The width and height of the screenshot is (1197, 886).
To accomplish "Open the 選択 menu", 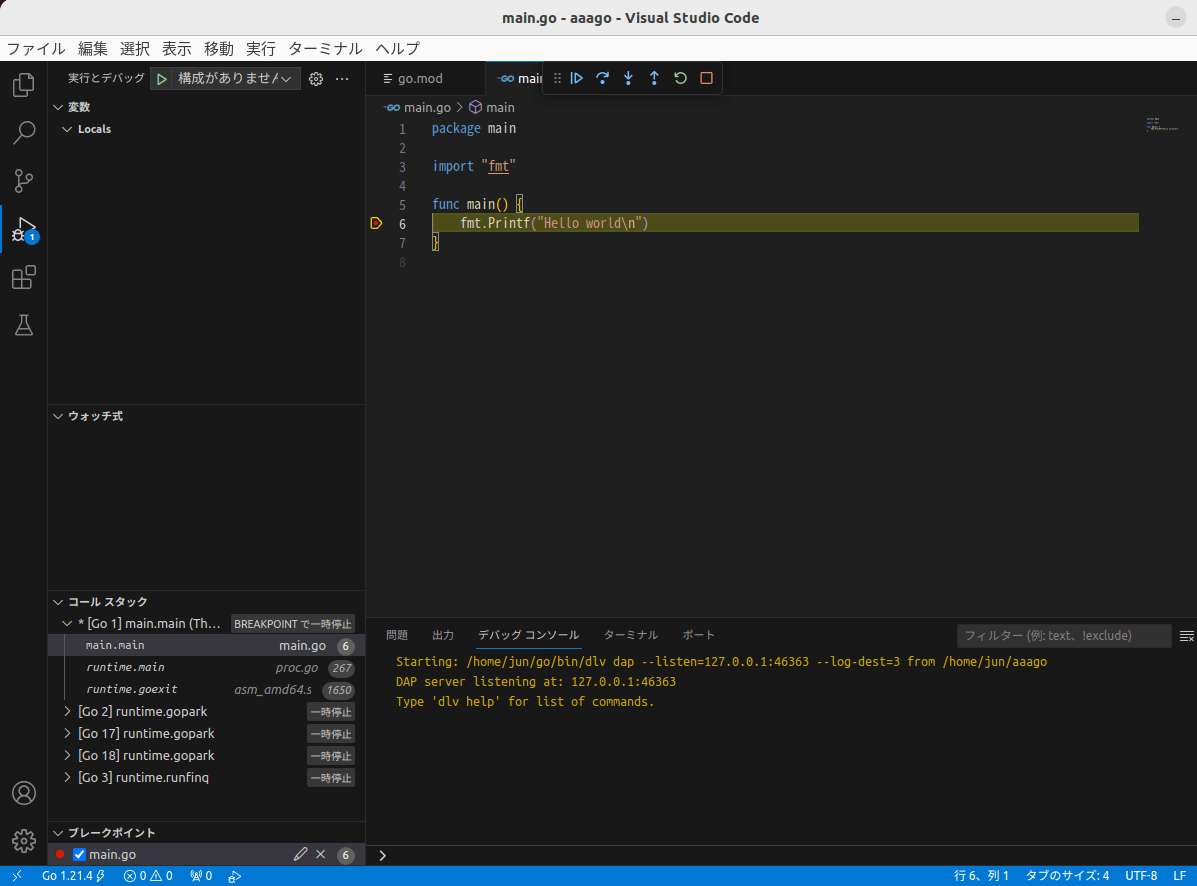I will (135, 49).
